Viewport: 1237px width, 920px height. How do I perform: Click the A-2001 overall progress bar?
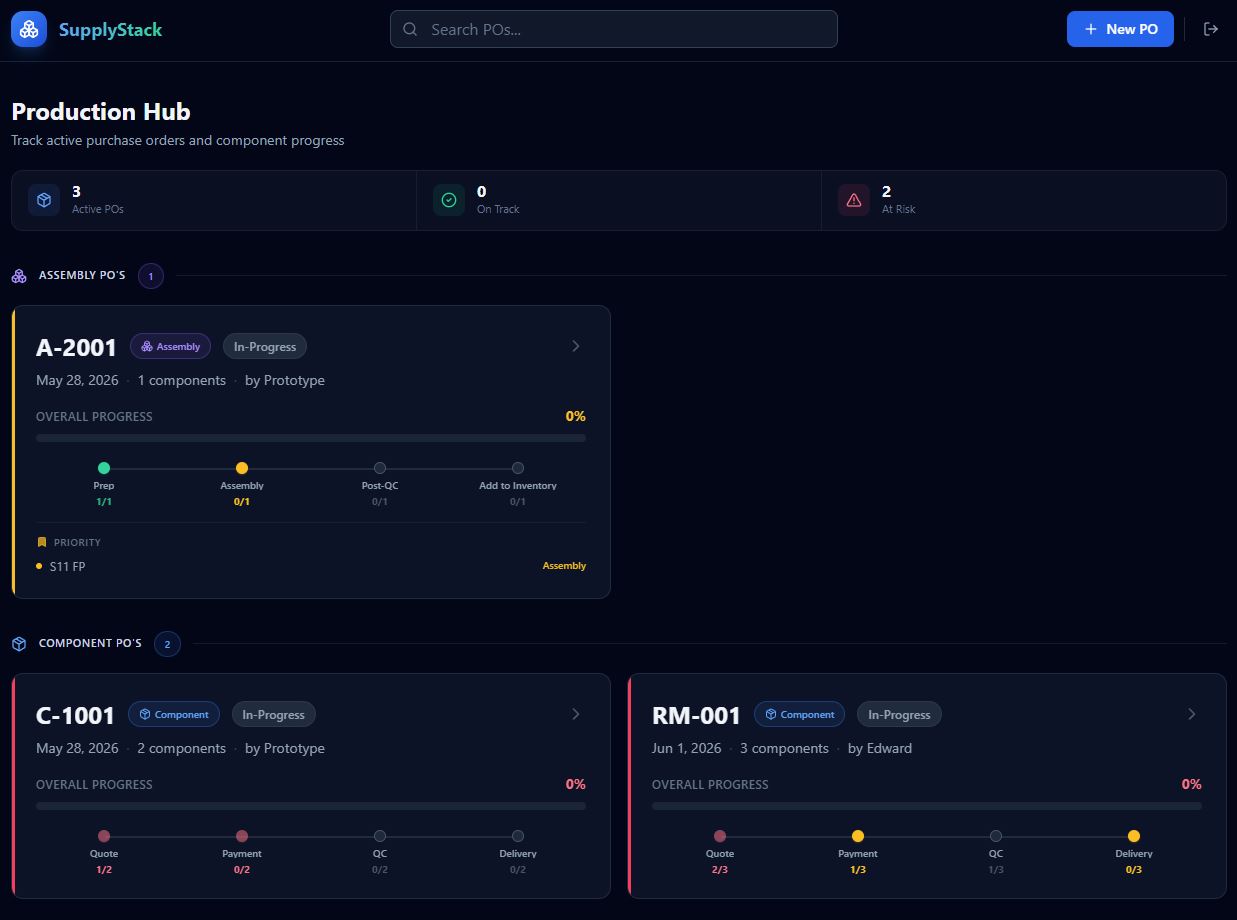click(x=311, y=438)
